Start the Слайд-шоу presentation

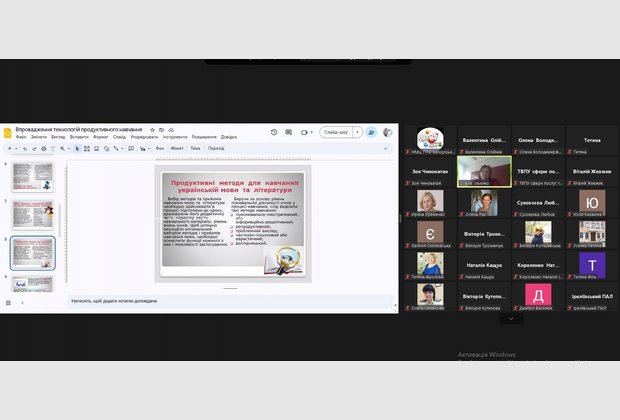point(334,132)
